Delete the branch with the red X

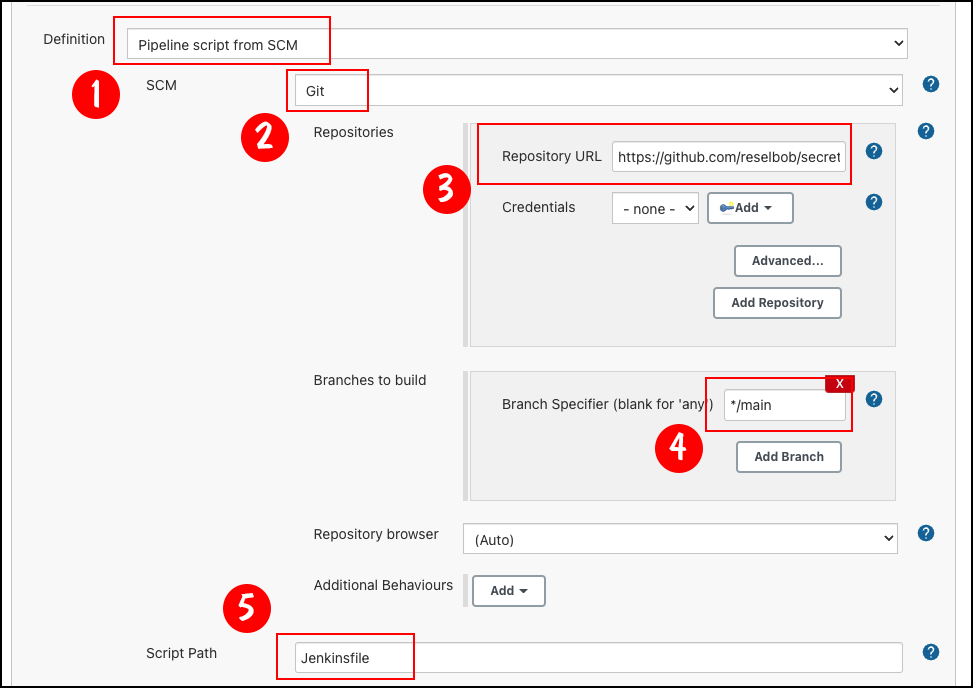pos(839,384)
